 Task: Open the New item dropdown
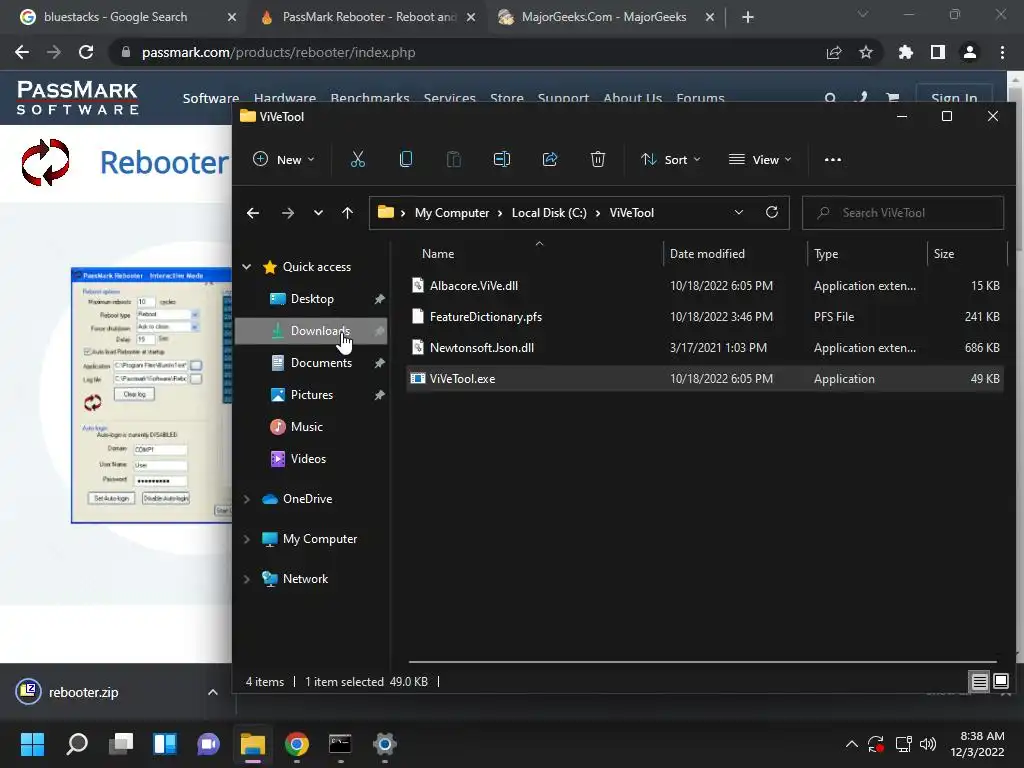coord(284,160)
